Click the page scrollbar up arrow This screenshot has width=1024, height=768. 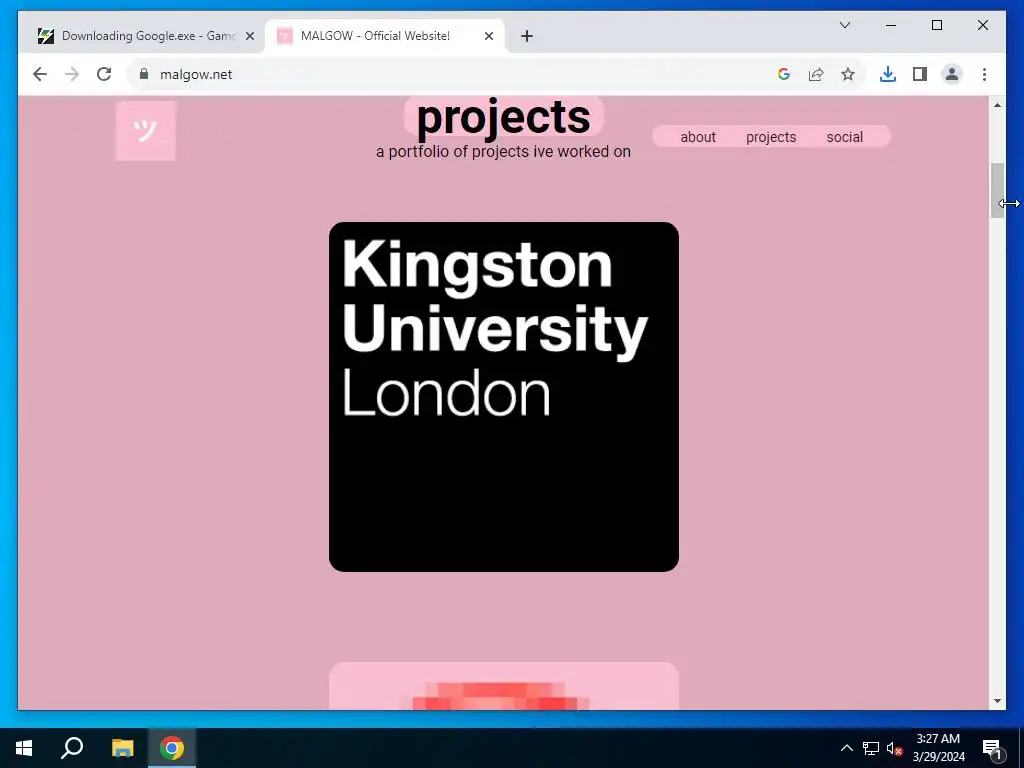[x=997, y=105]
